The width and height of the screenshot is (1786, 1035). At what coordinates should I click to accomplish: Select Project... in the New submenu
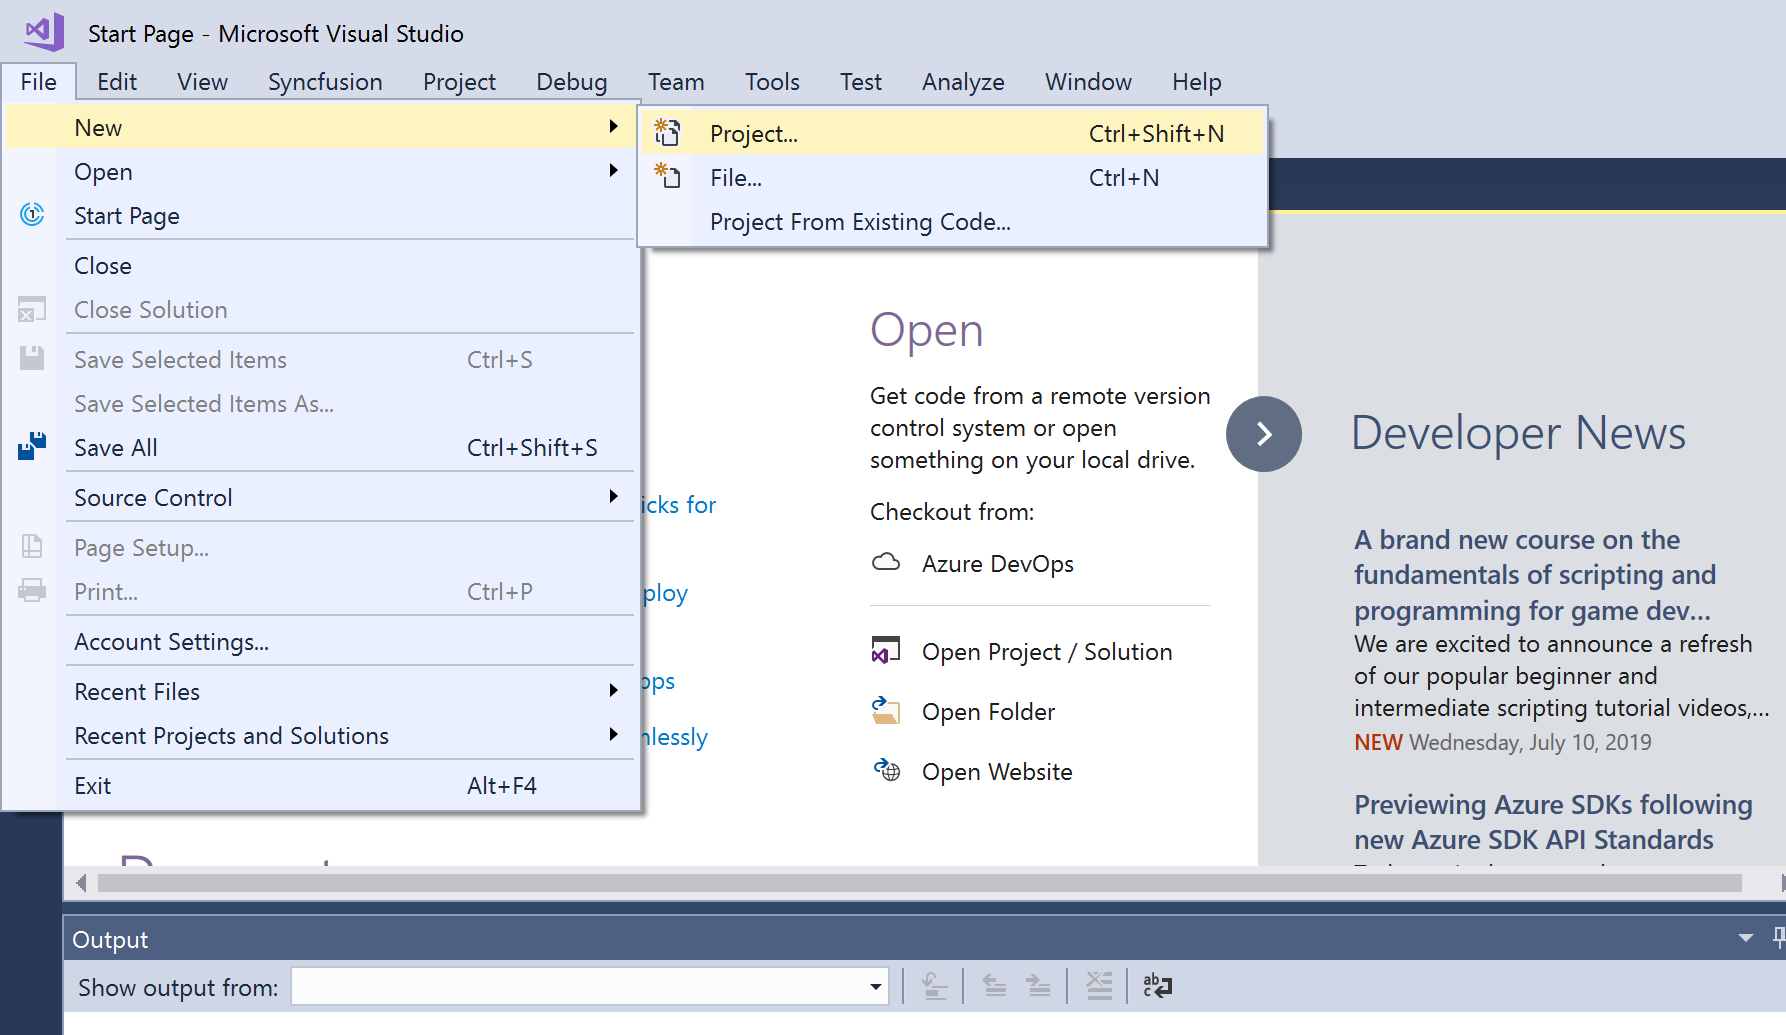pyautogui.click(x=953, y=133)
